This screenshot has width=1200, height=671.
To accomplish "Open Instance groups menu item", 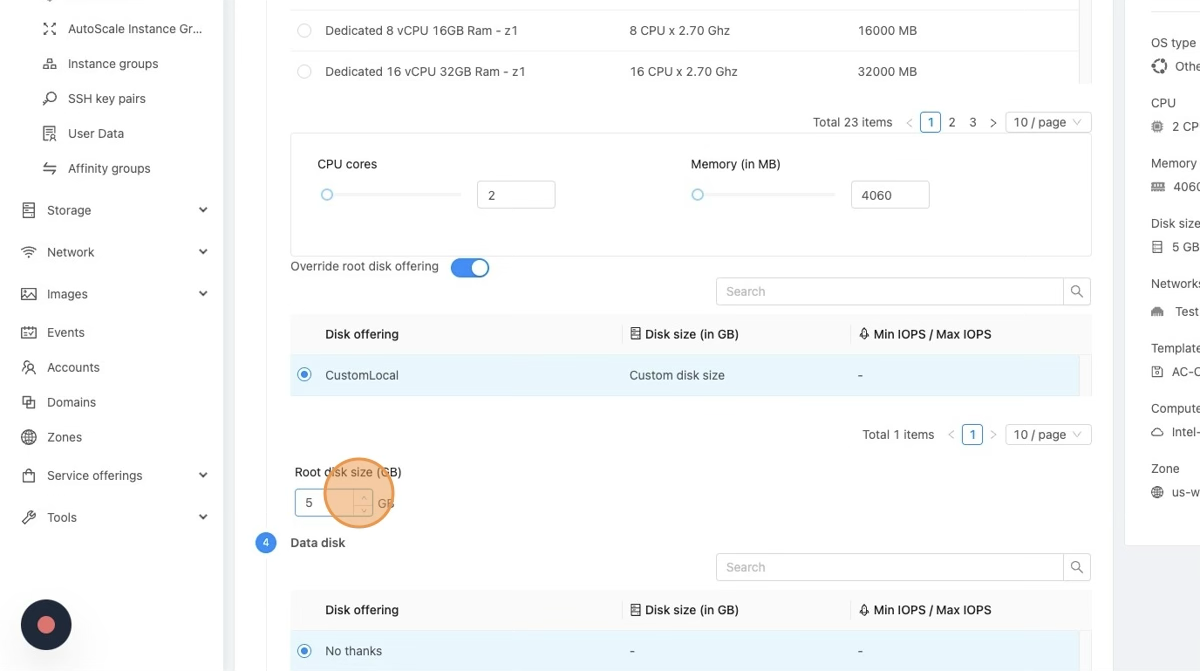I will pos(112,64).
